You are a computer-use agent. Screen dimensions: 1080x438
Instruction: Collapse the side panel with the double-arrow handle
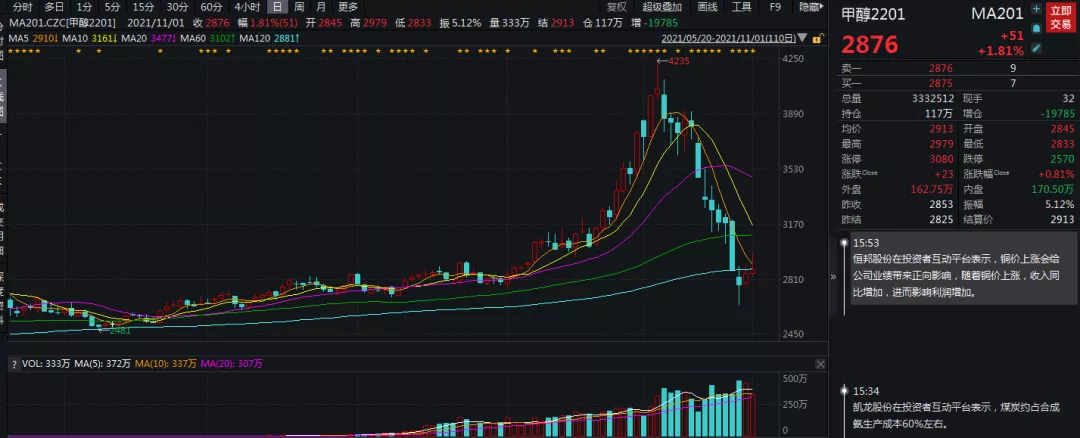tap(833, 276)
